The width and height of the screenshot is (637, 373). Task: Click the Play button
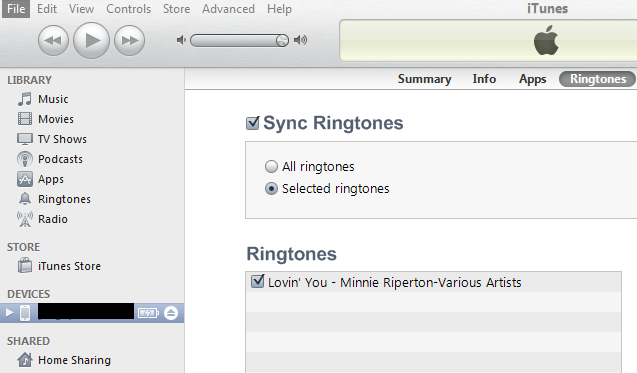91,40
